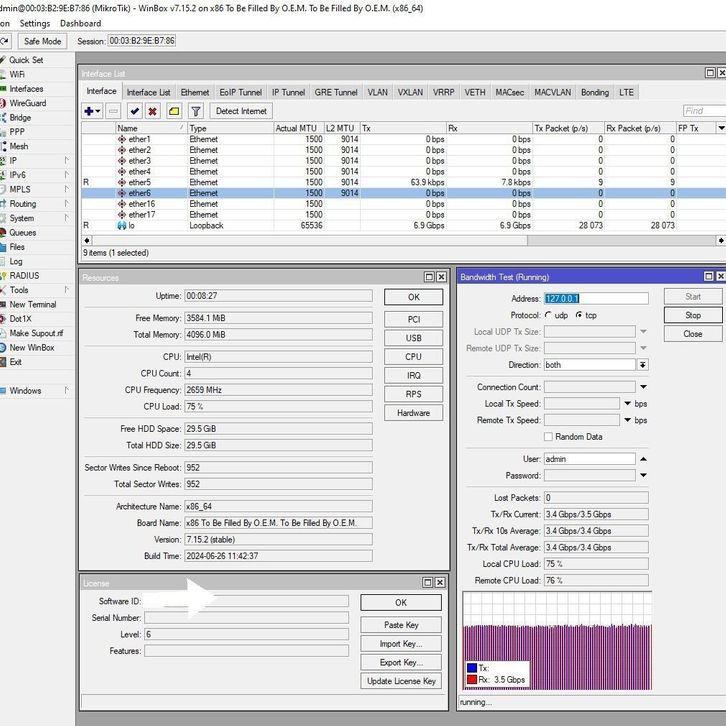Expand the Tools submenu in the sidebar

pyautogui.click(x=67, y=290)
